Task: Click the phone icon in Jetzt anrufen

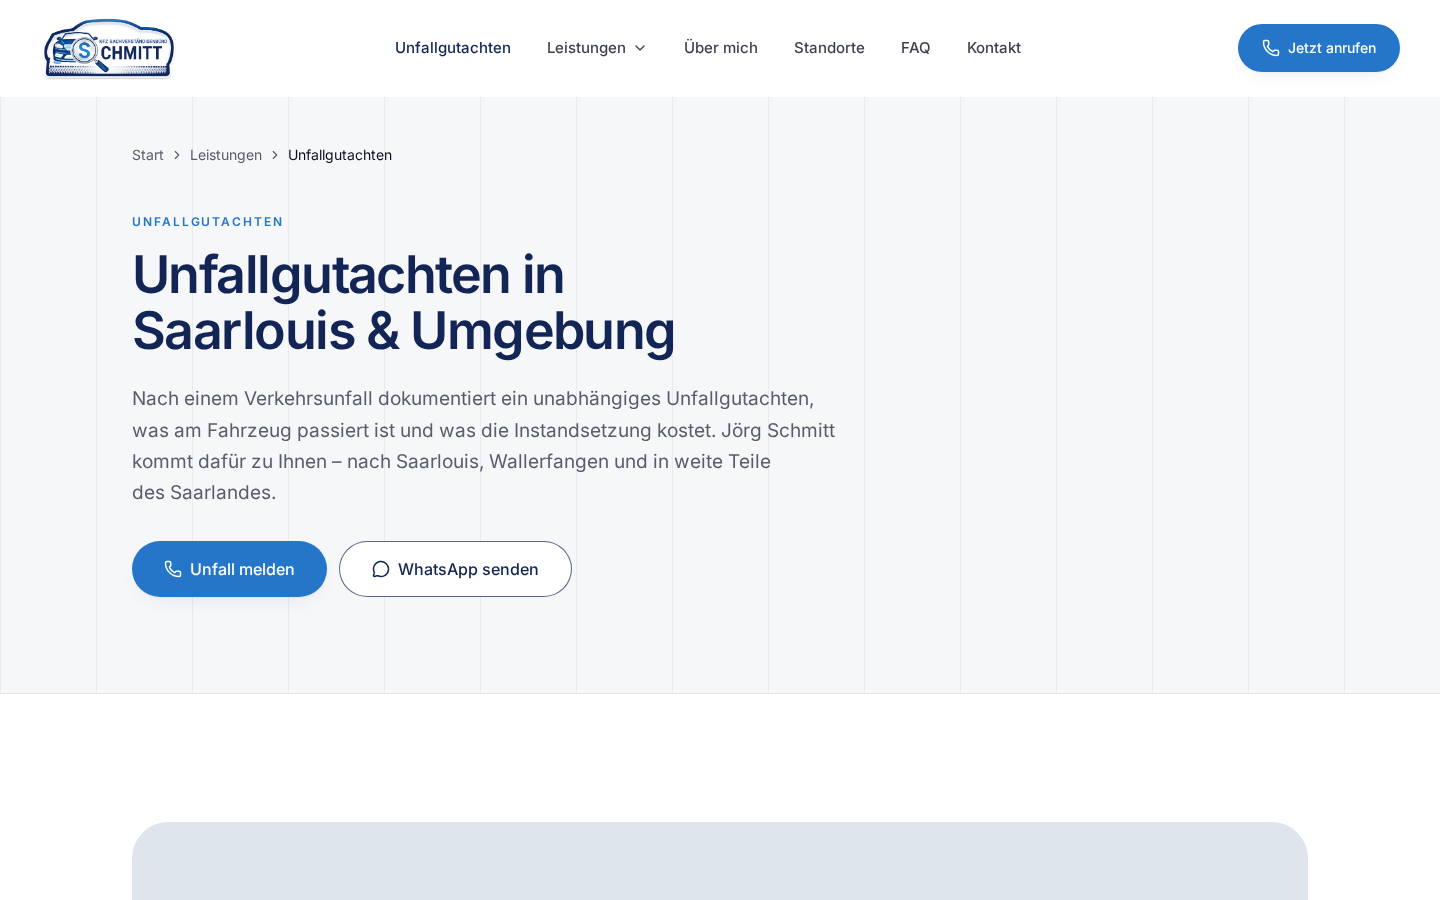Action: pos(1271,48)
